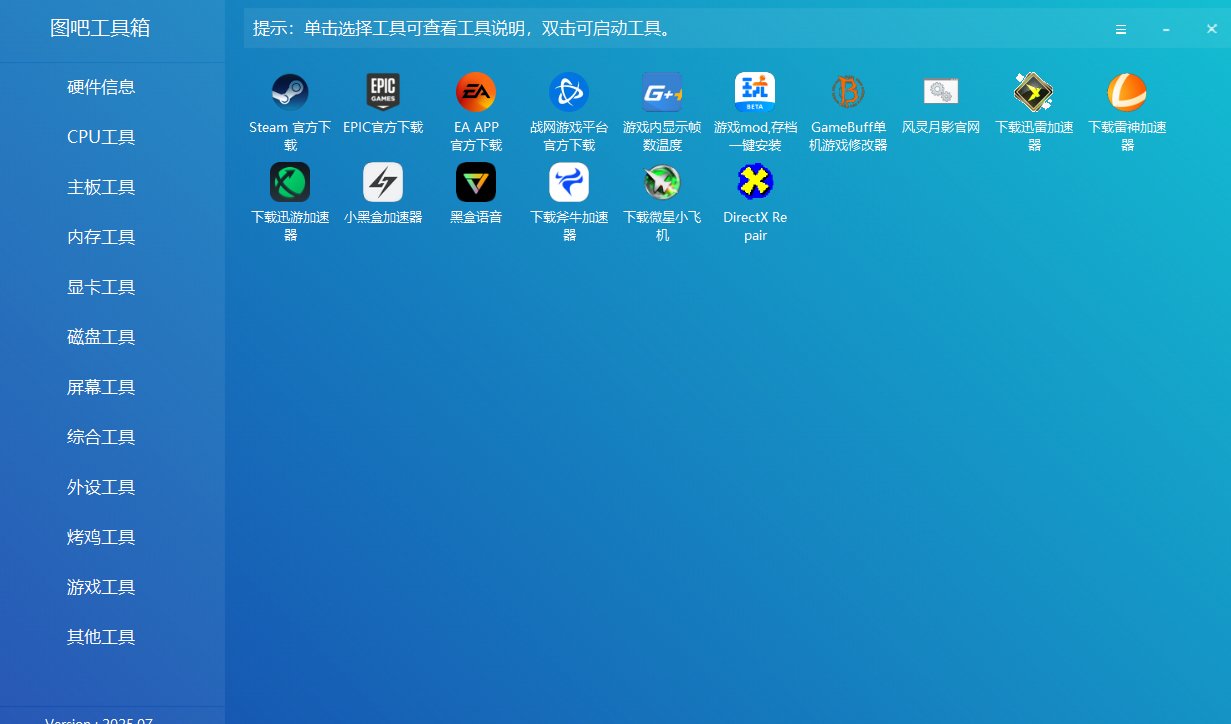Open the 外设工具 category
1231x724 pixels.
click(101, 487)
